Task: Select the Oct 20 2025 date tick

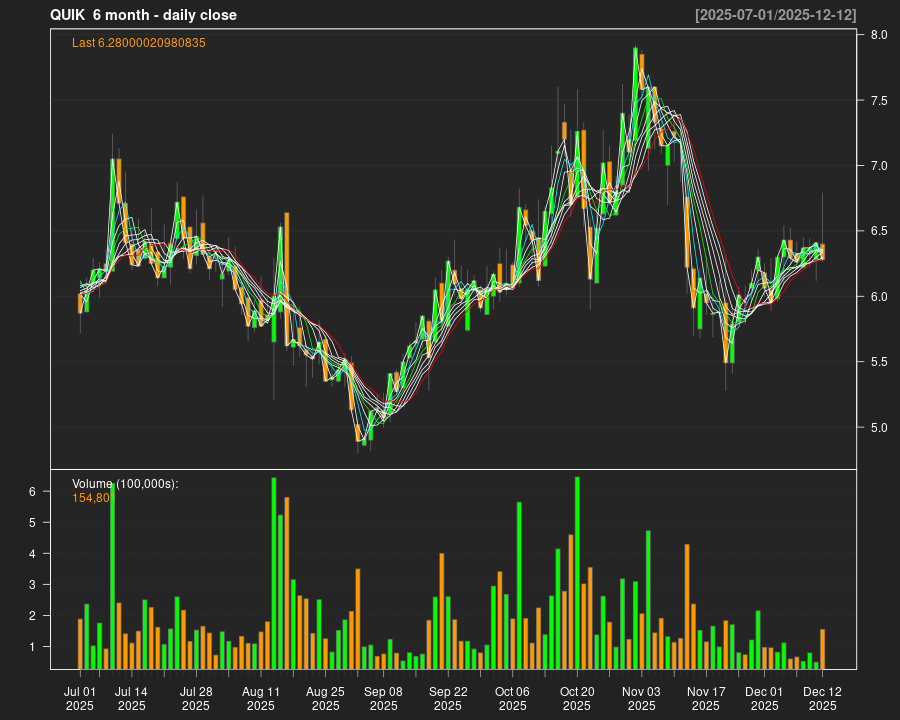Action: (x=577, y=698)
